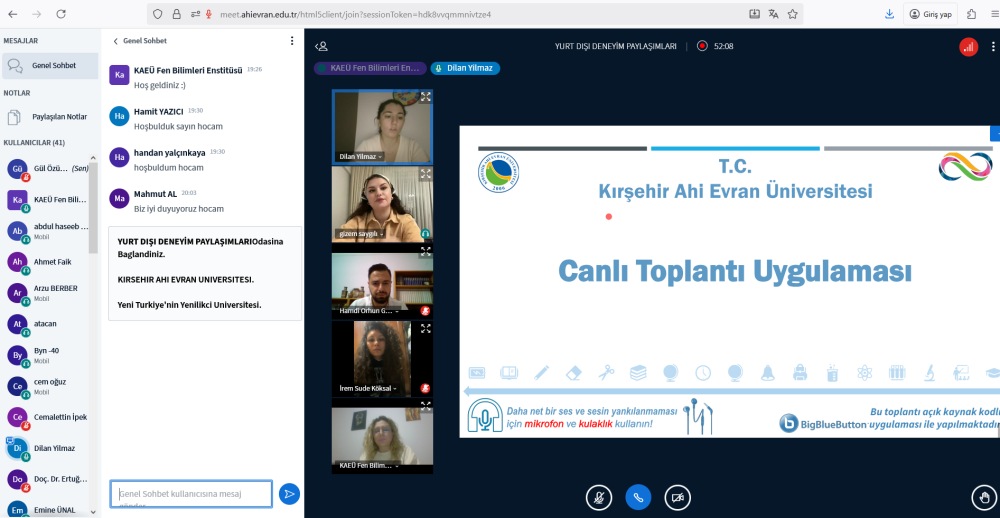Open the meeting options three-dot menu
Viewport: 1000px width, 518px height.
tap(990, 46)
